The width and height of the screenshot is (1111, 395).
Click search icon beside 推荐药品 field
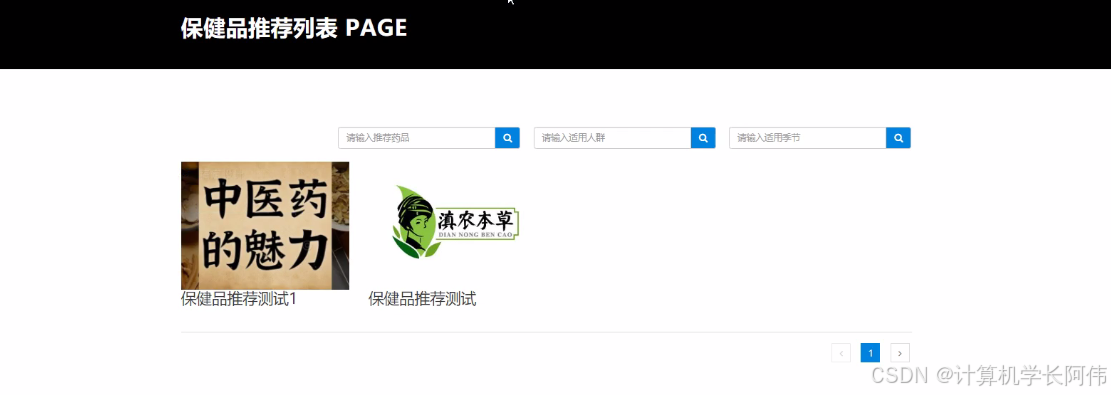[x=507, y=138]
